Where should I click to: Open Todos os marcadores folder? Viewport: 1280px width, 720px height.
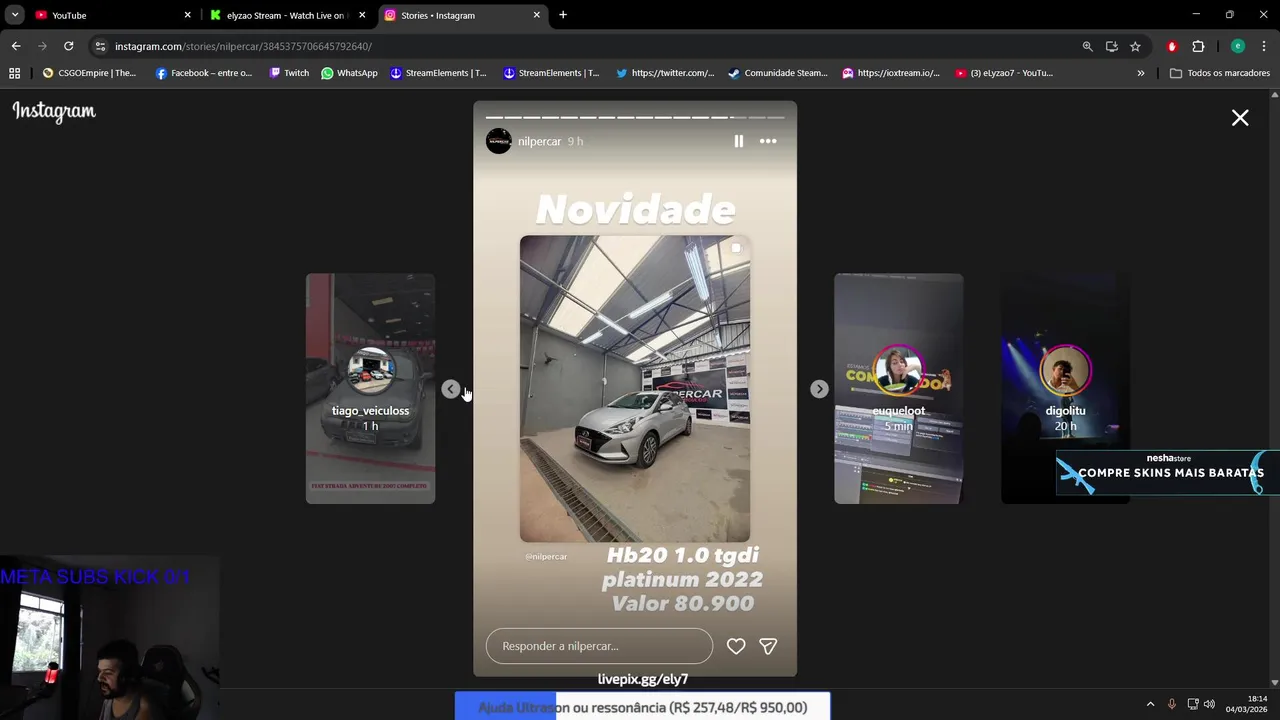(1219, 73)
